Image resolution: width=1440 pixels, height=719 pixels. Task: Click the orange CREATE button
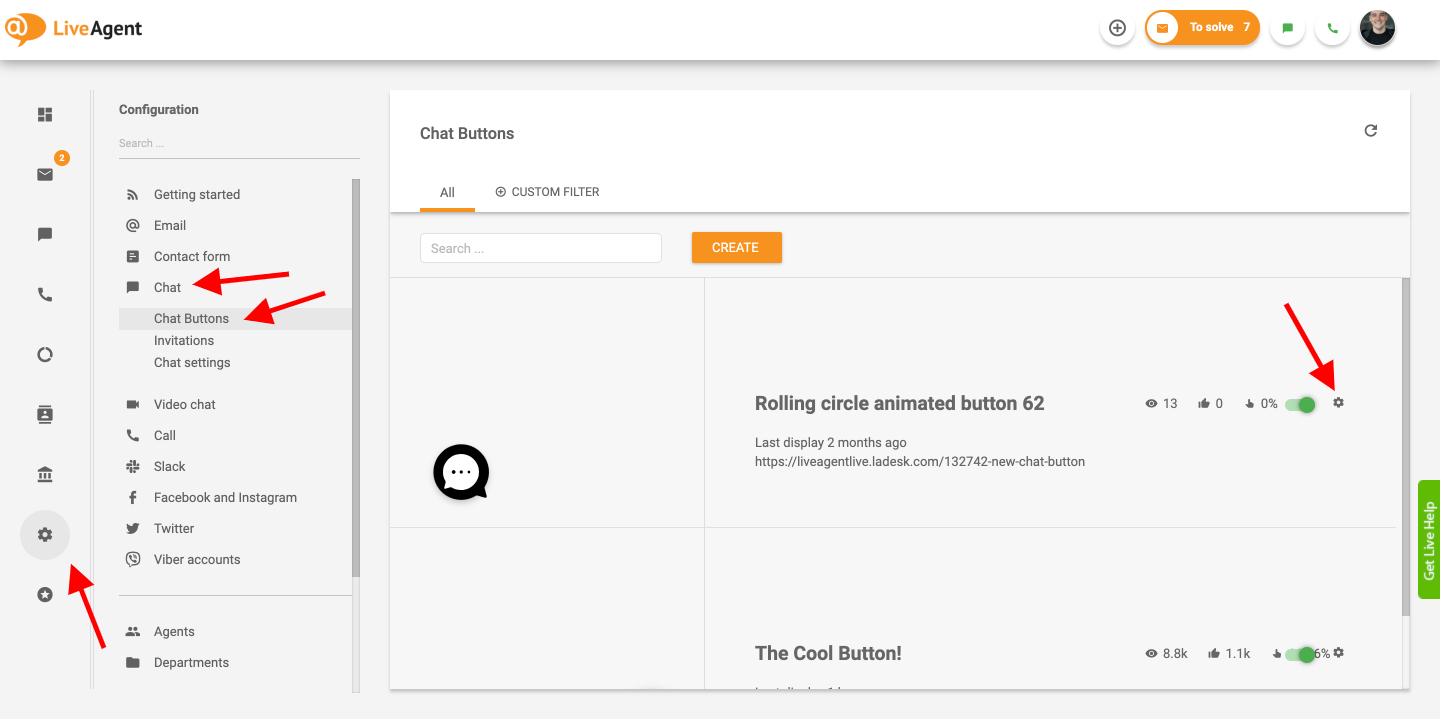pyautogui.click(x=736, y=248)
